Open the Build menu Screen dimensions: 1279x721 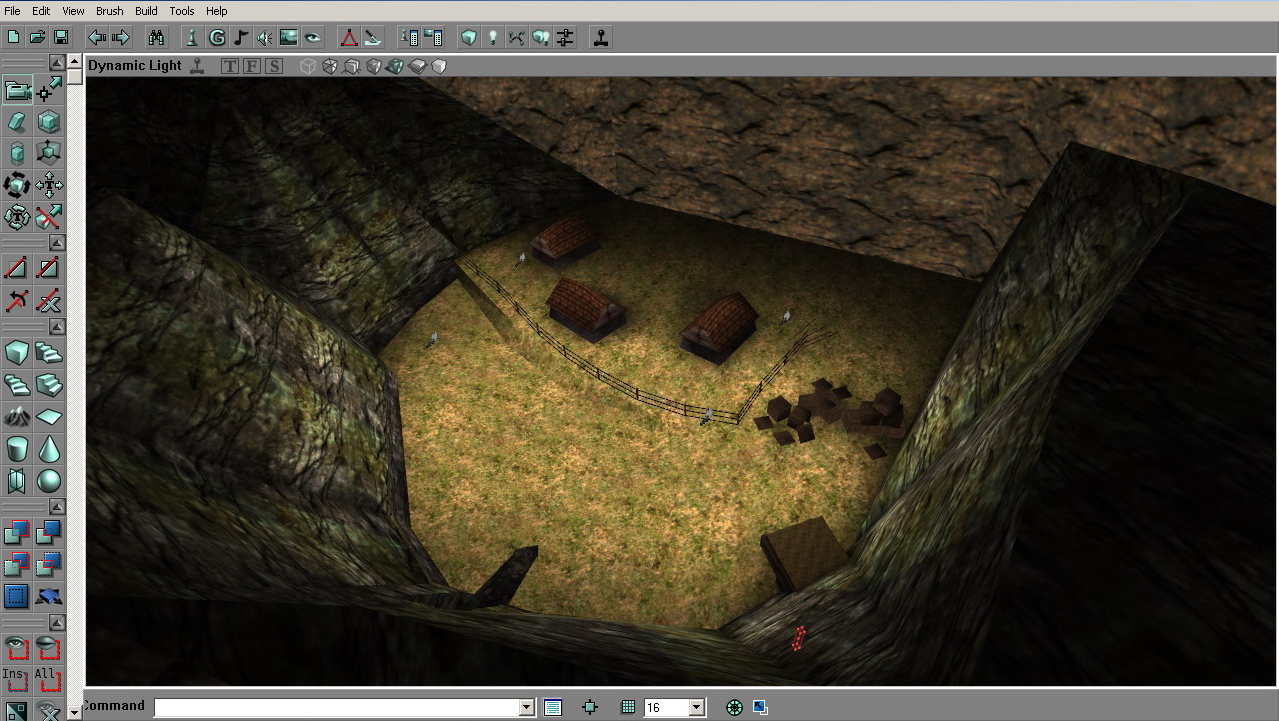pyautogui.click(x=146, y=11)
